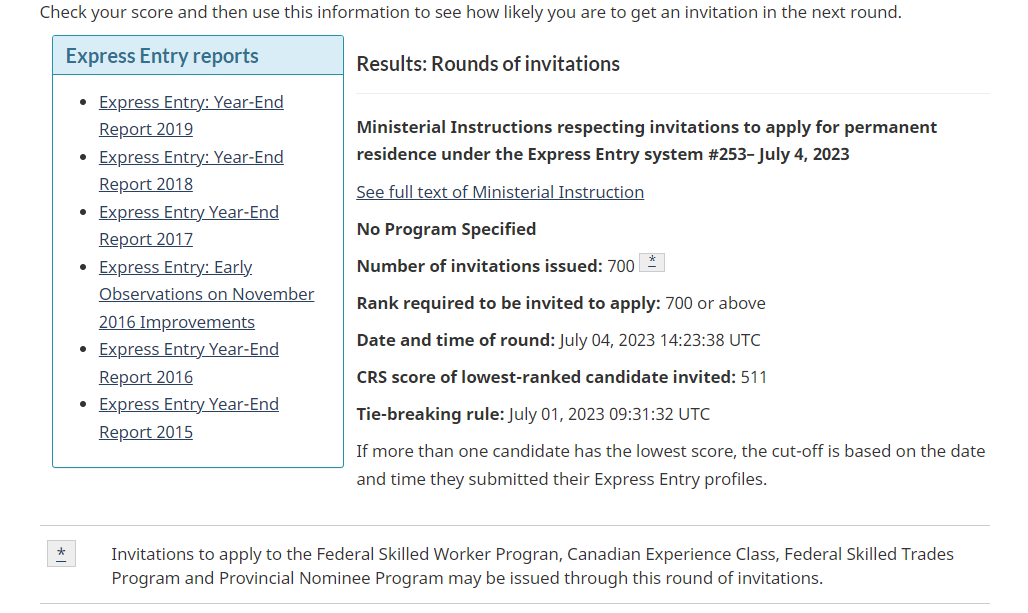1028x613 pixels.
Task: Click the Express Entry reports panel heading
Action: click(162, 56)
